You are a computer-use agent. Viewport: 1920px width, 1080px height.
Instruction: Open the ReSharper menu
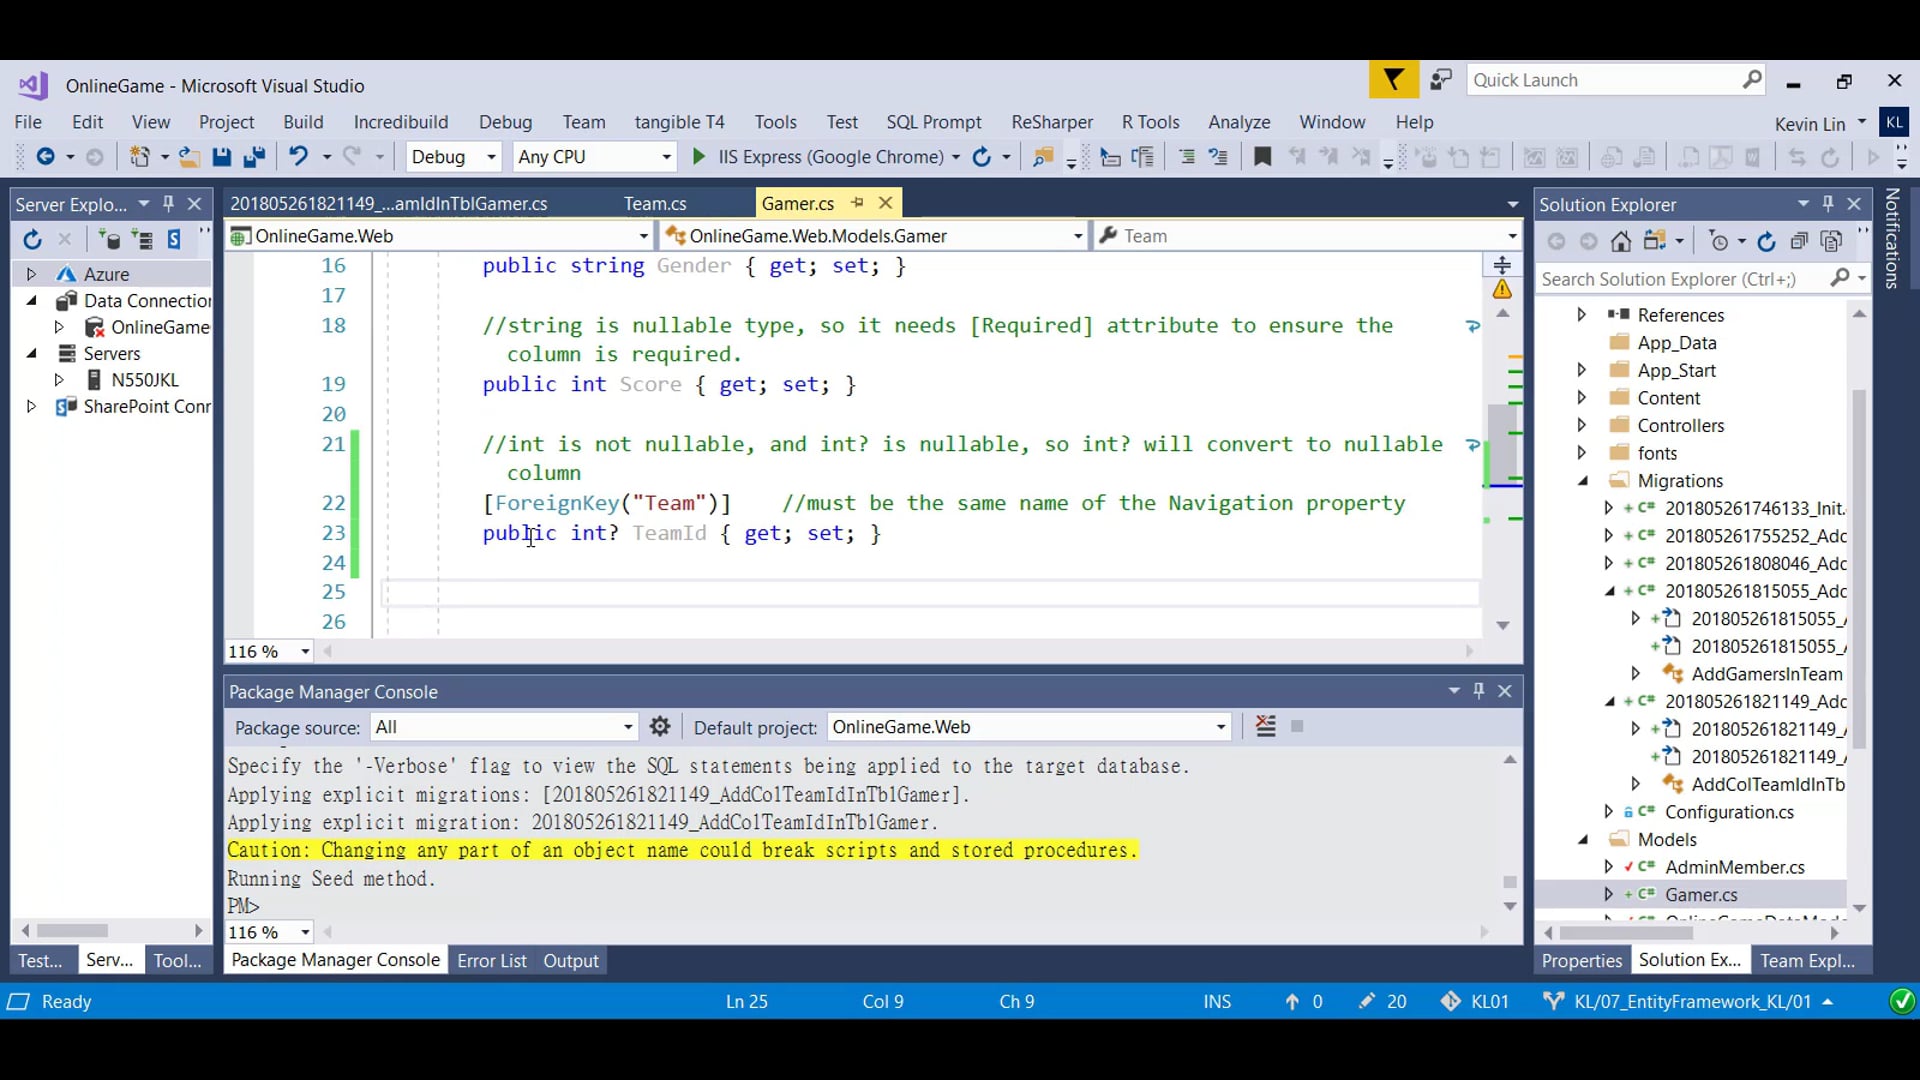(x=1051, y=122)
